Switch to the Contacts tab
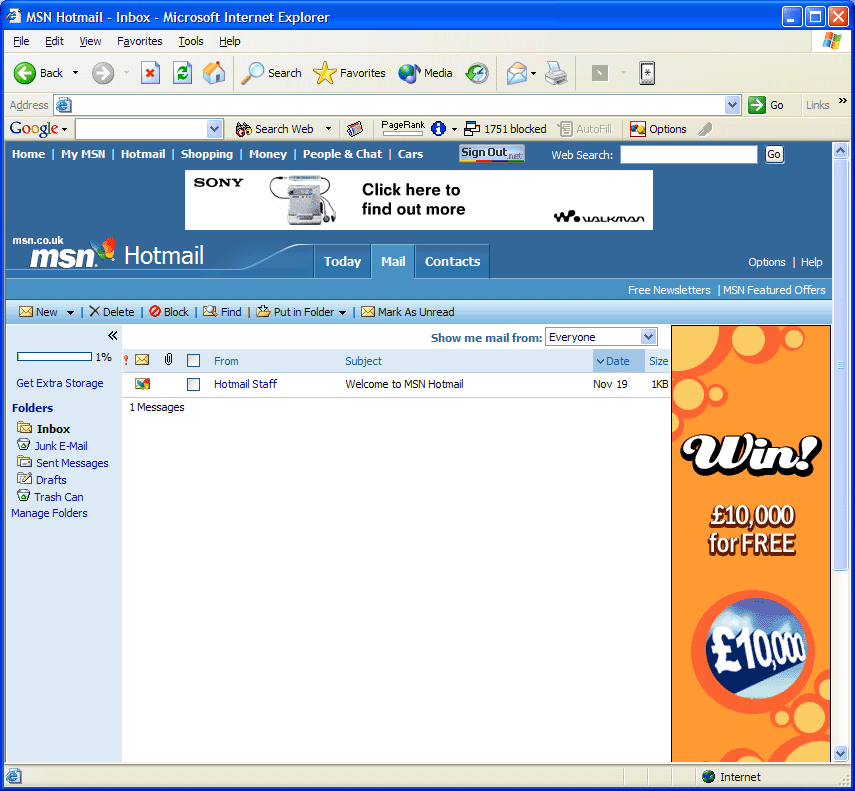The width and height of the screenshot is (855, 791). coord(452,262)
